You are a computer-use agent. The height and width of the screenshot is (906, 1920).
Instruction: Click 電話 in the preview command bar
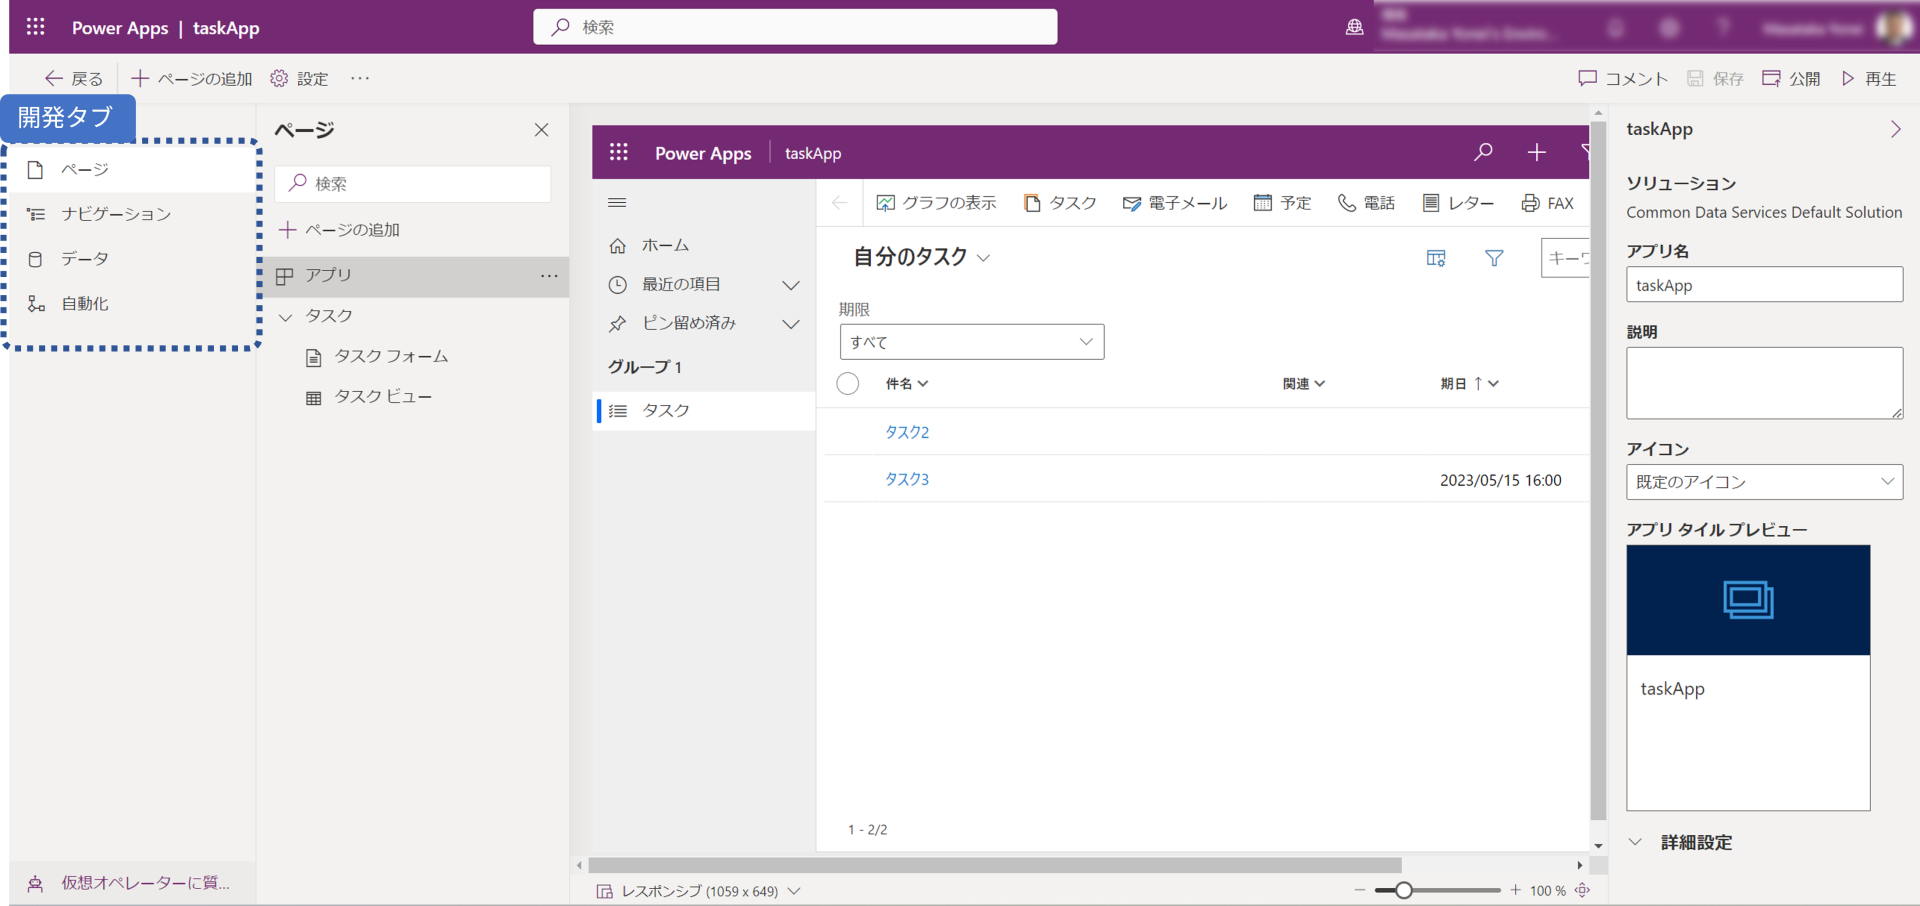(1366, 203)
